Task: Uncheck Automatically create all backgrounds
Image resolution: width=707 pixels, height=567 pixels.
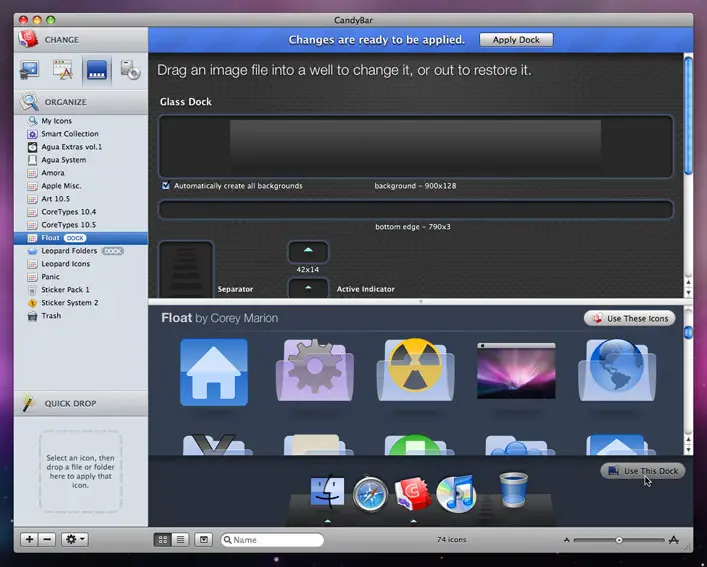Action: point(166,185)
